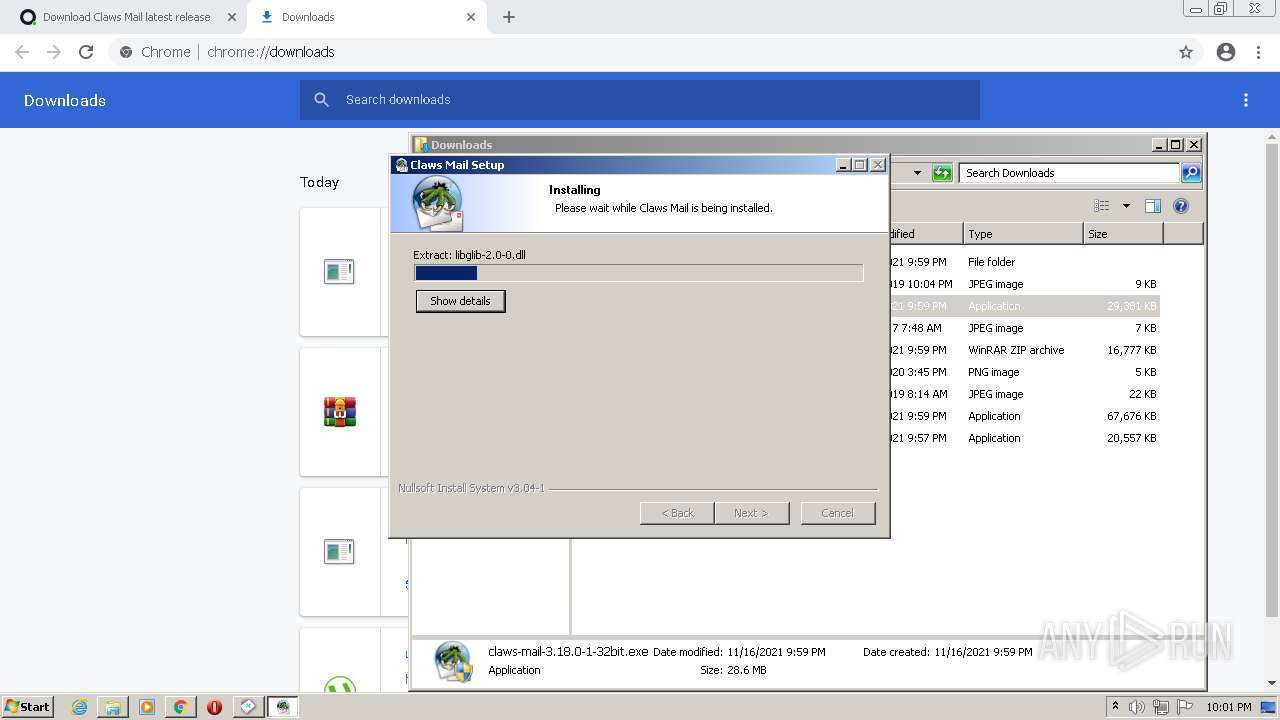Click the first download file icon

339,272
